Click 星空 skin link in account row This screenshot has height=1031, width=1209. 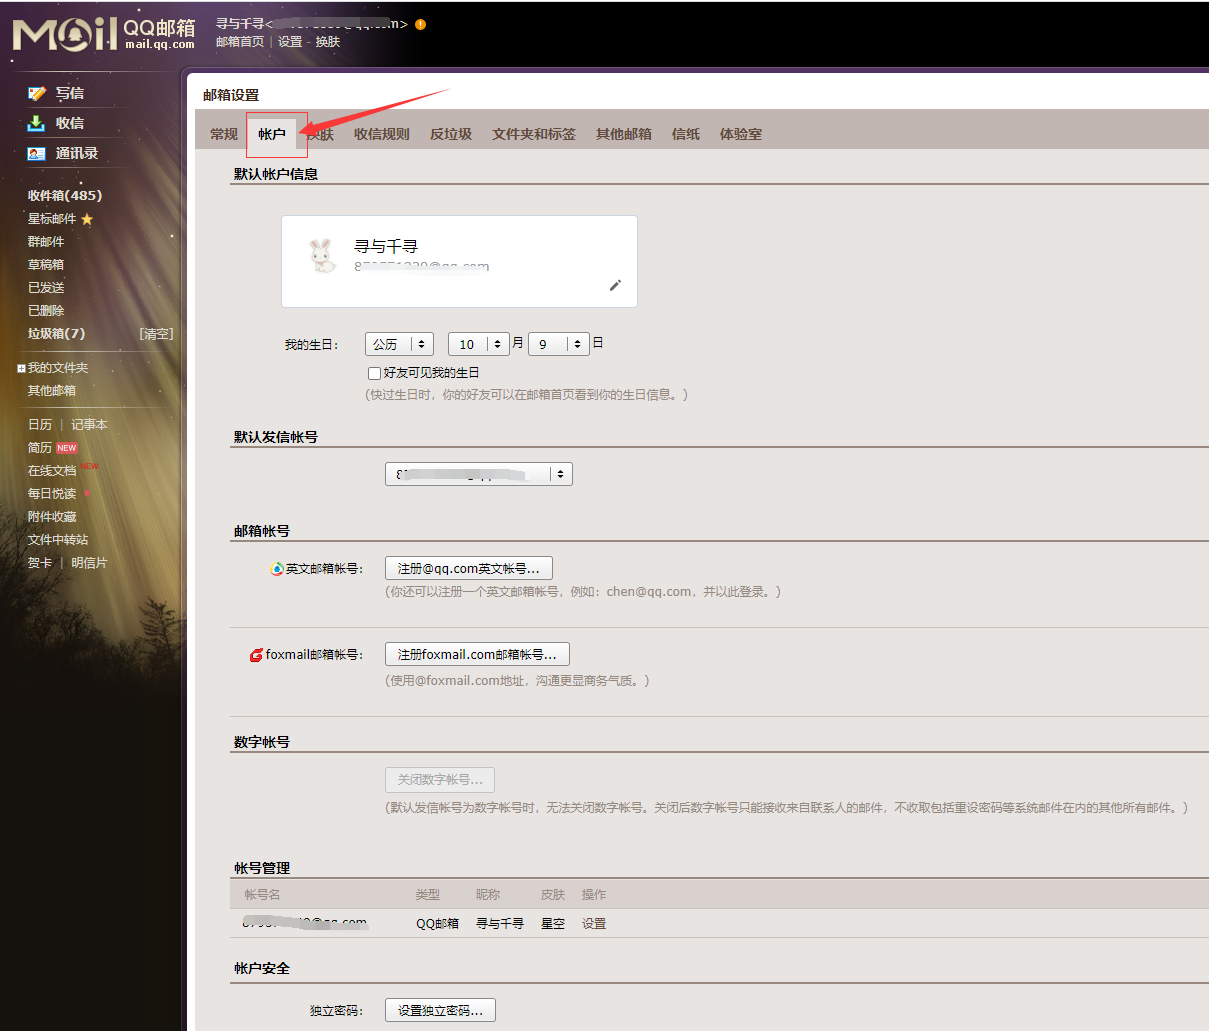pos(553,924)
